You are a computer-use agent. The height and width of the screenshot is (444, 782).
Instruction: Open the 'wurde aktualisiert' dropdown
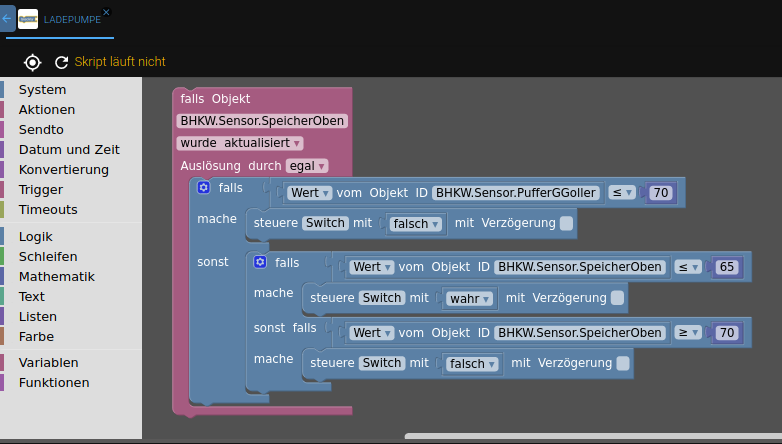tap(240, 143)
